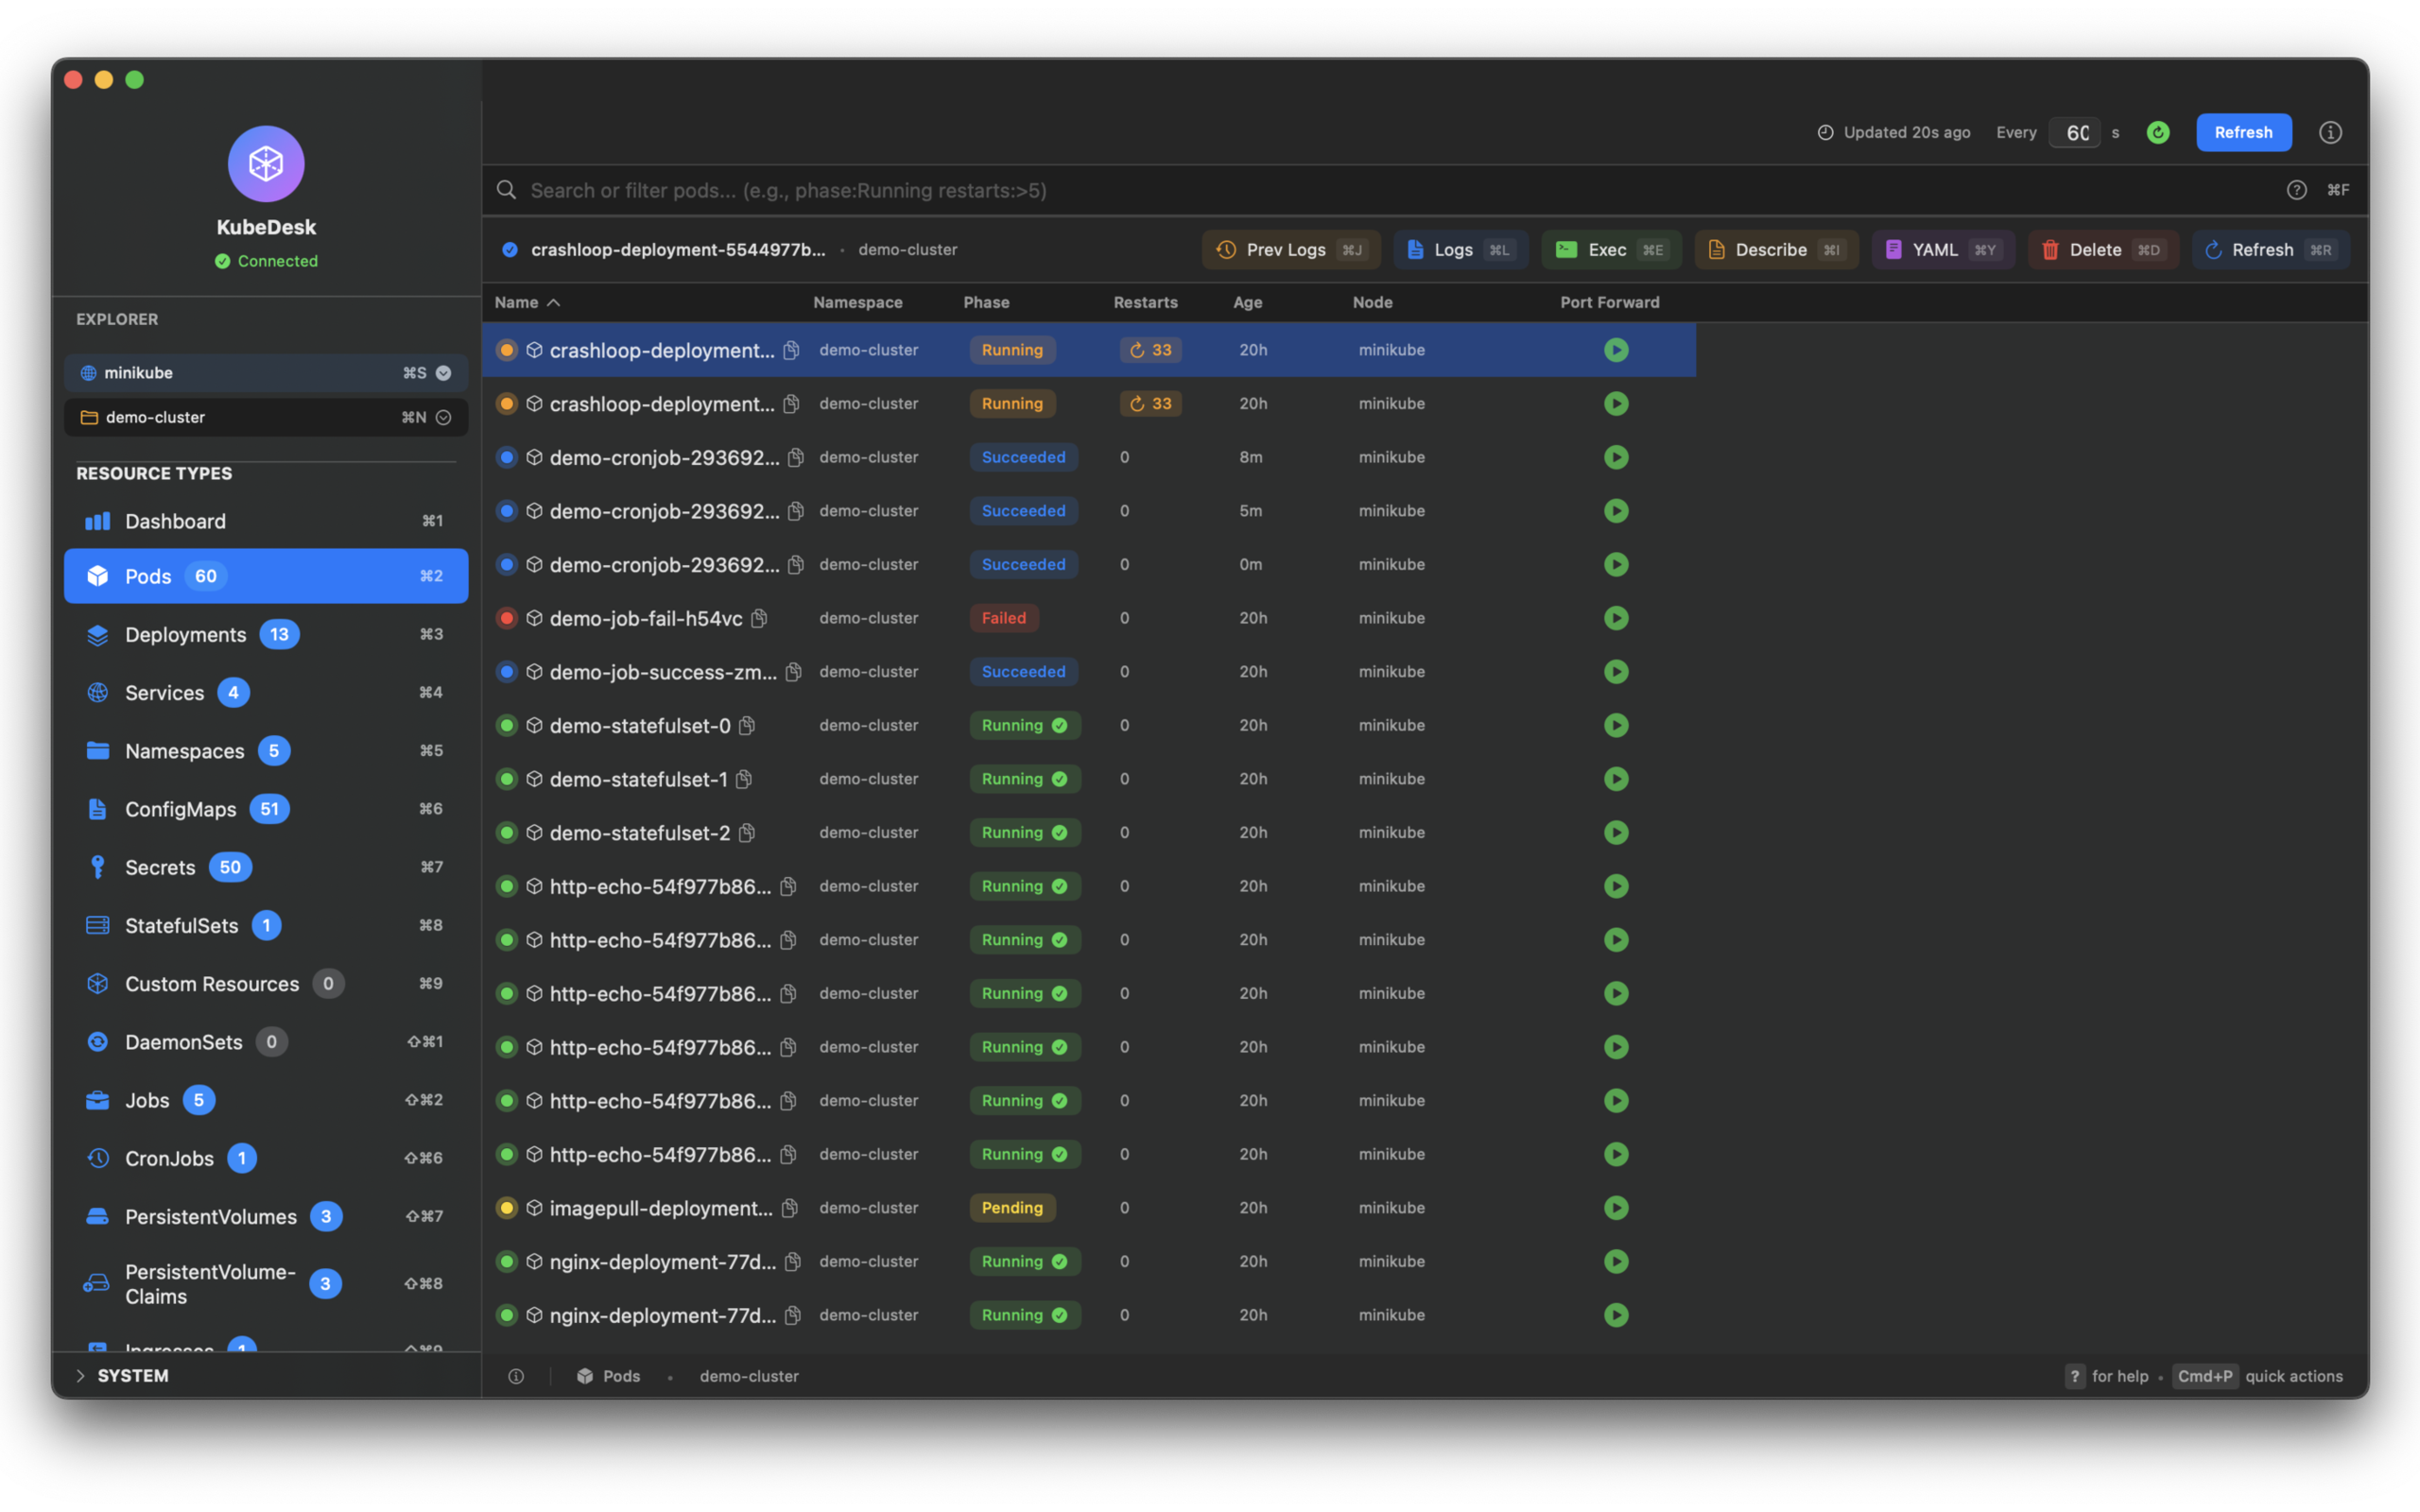Copy name of demo-job-fail-h54vc pod

(x=760, y=618)
